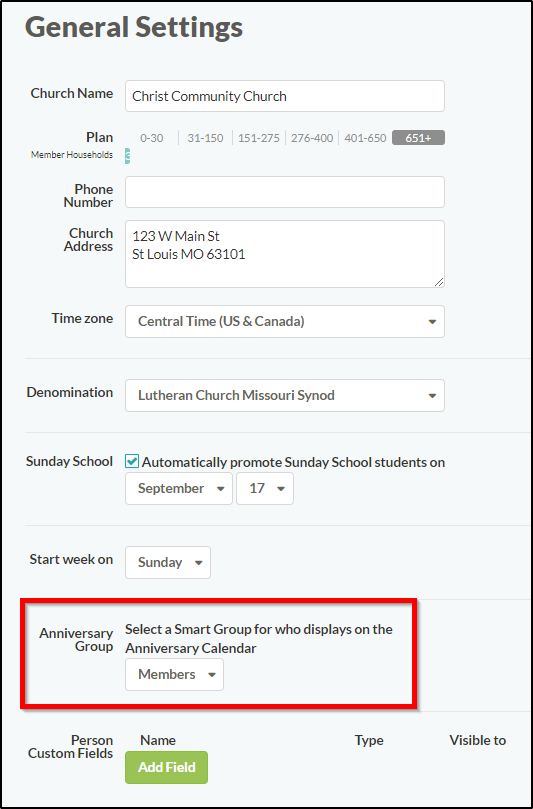Select the 151-275 plan option
Screen dimensions: 533x809
coord(259,138)
